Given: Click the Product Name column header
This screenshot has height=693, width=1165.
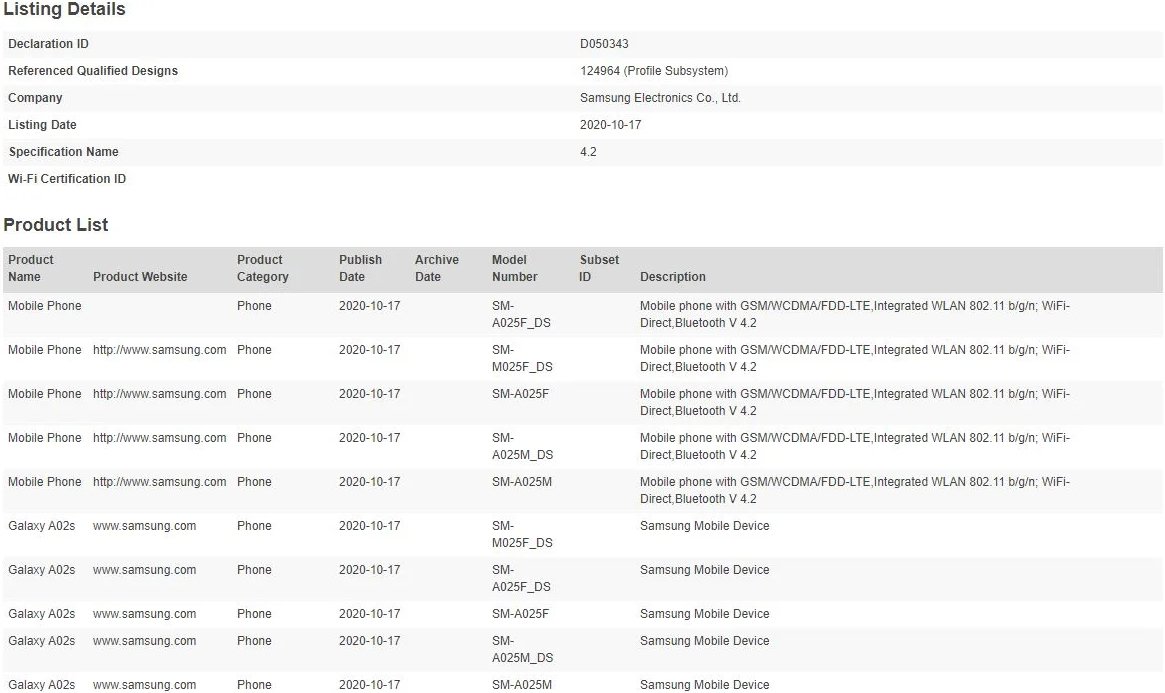Looking at the screenshot, I should click(x=31, y=268).
